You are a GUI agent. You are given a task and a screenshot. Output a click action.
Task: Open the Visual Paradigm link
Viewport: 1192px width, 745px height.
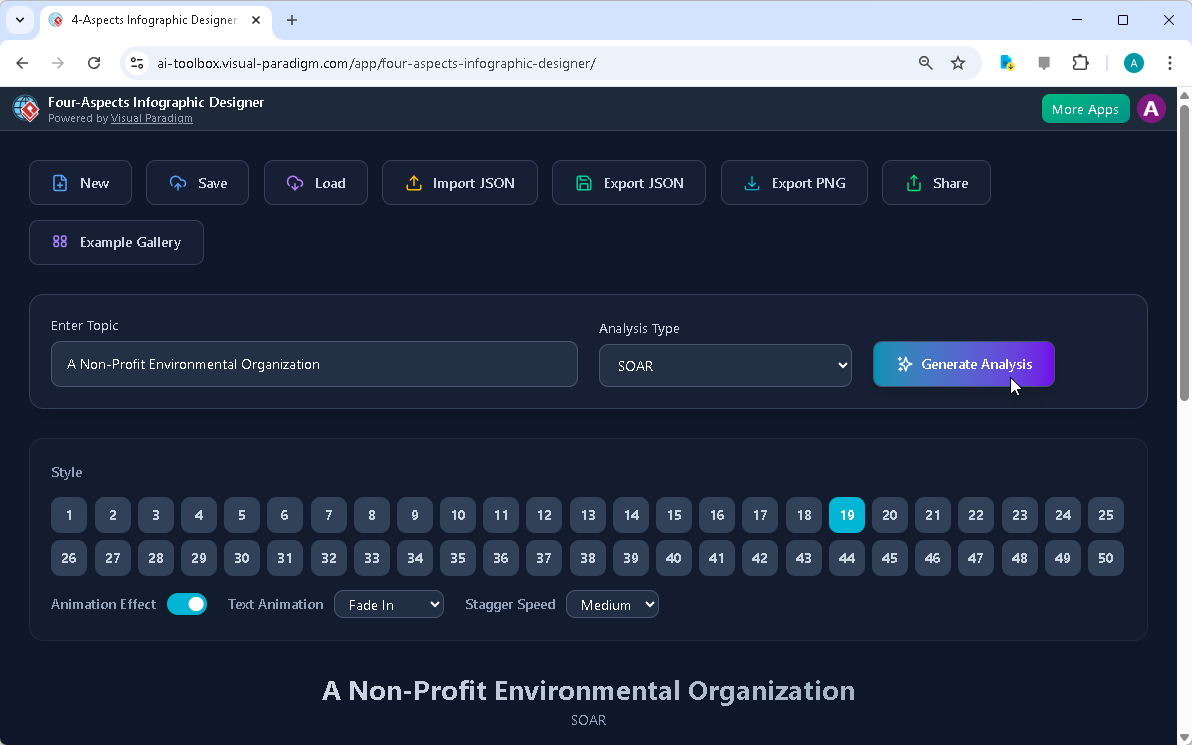coord(151,118)
